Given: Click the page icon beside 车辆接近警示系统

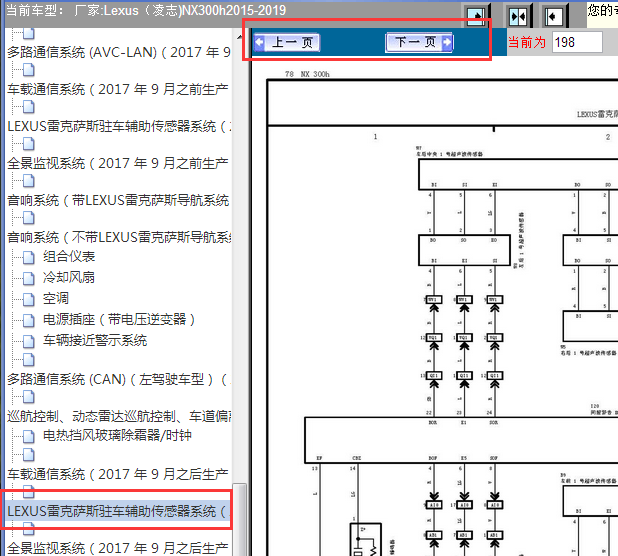Looking at the screenshot, I should 28,341.
